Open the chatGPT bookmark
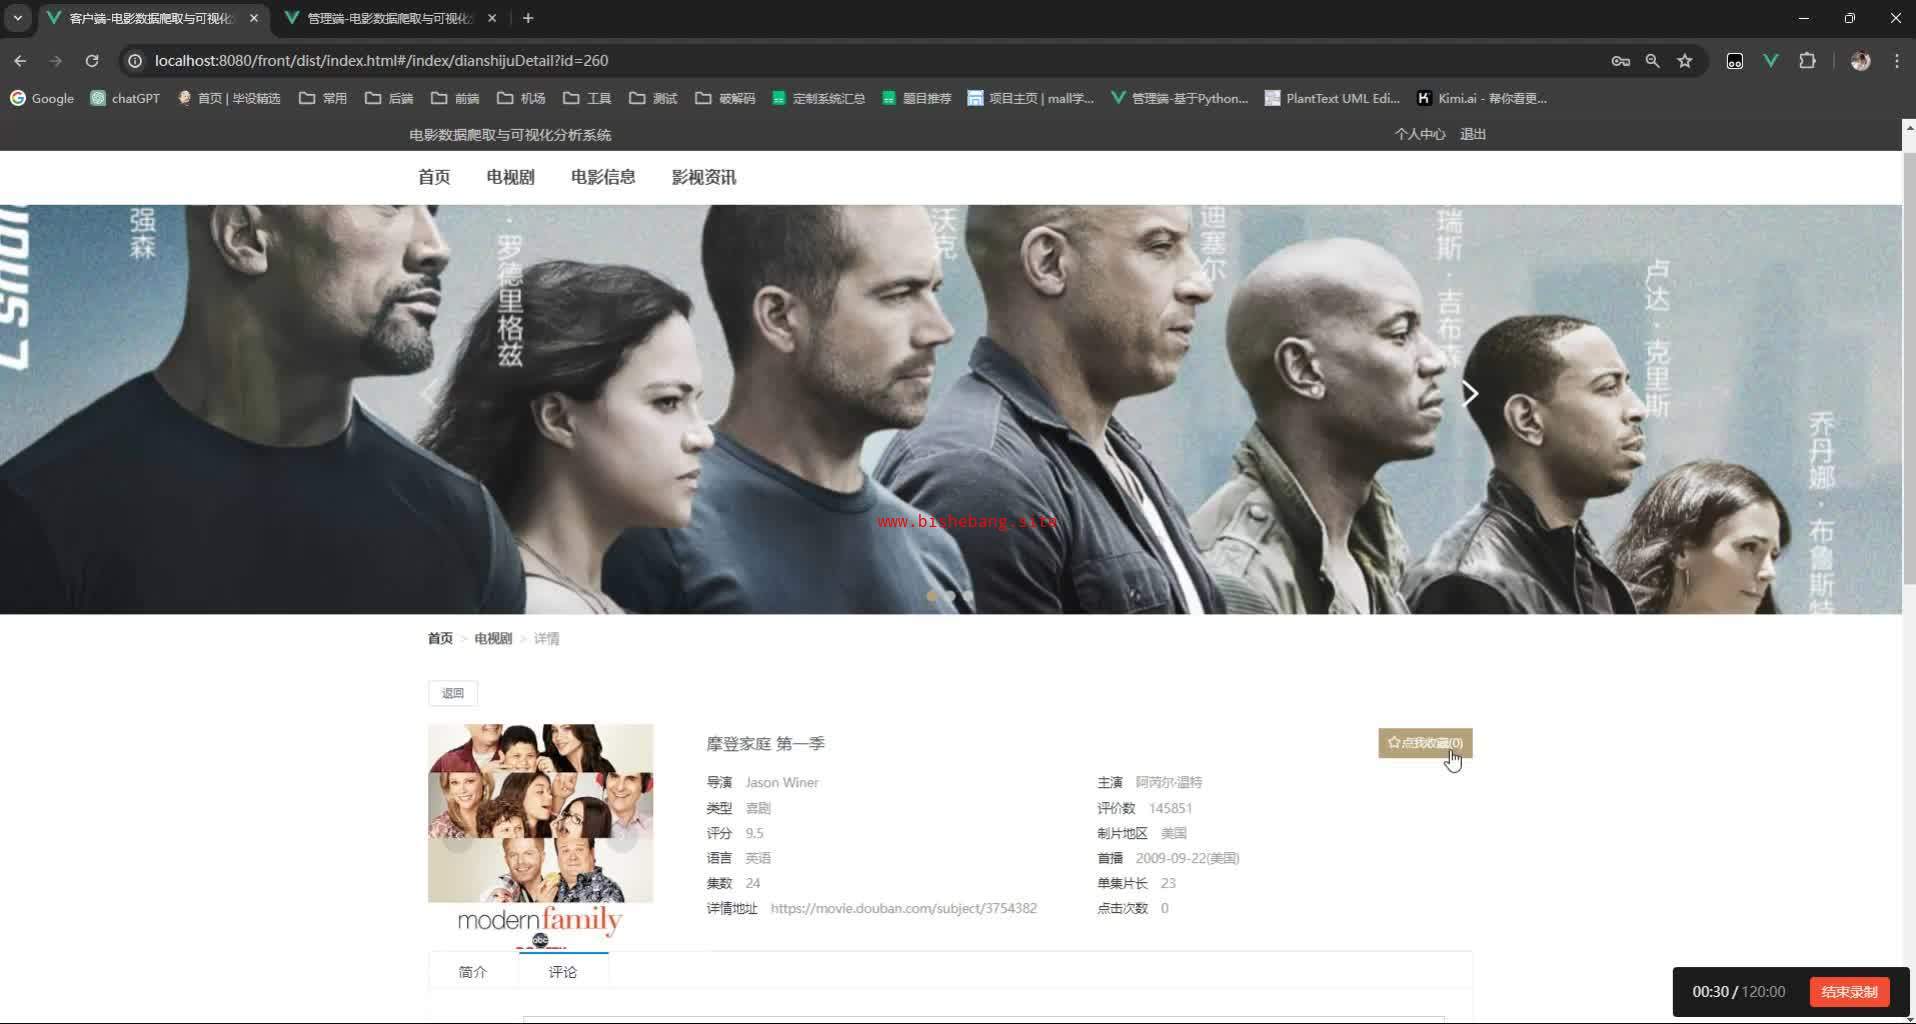Viewport: 1916px width, 1024px height. (125, 98)
